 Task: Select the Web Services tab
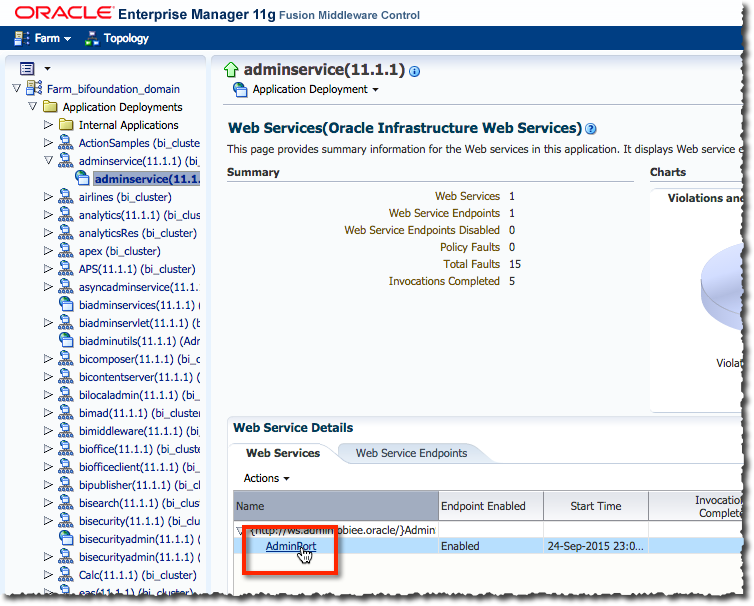pos(283,453)
